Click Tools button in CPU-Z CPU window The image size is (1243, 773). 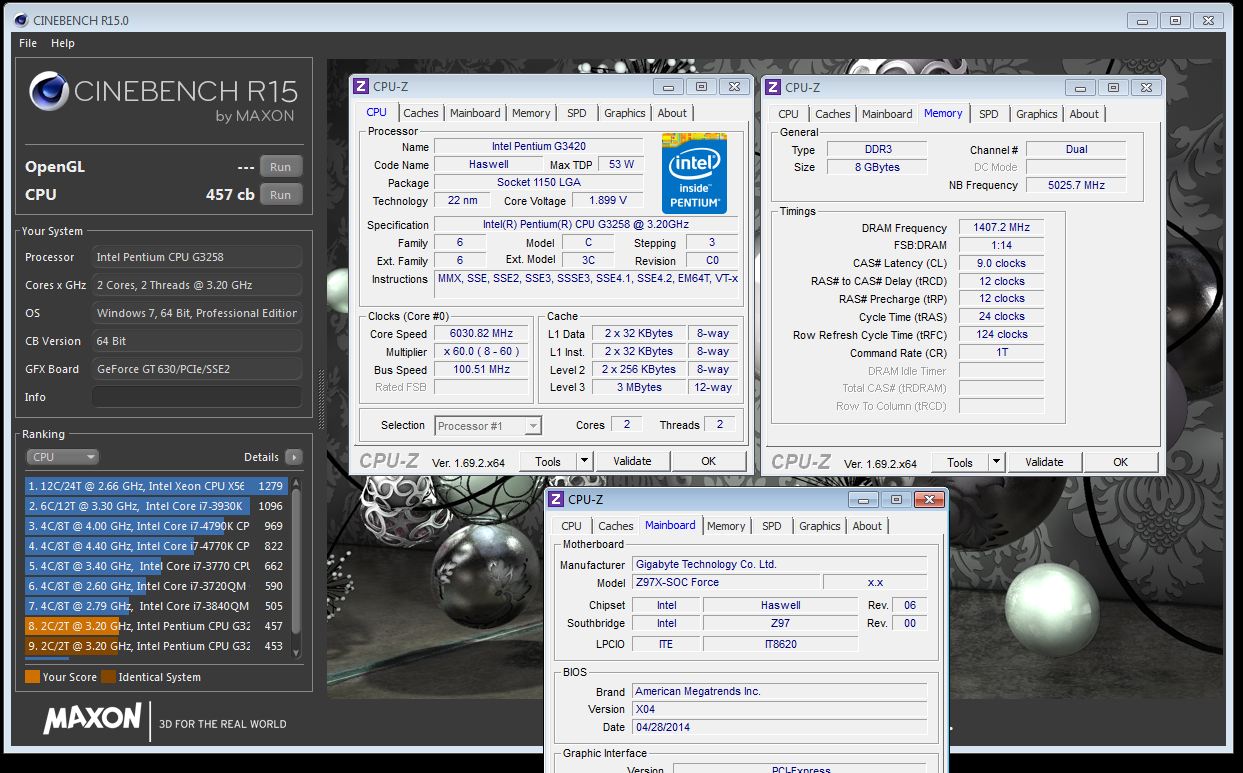tap(548, 461)
